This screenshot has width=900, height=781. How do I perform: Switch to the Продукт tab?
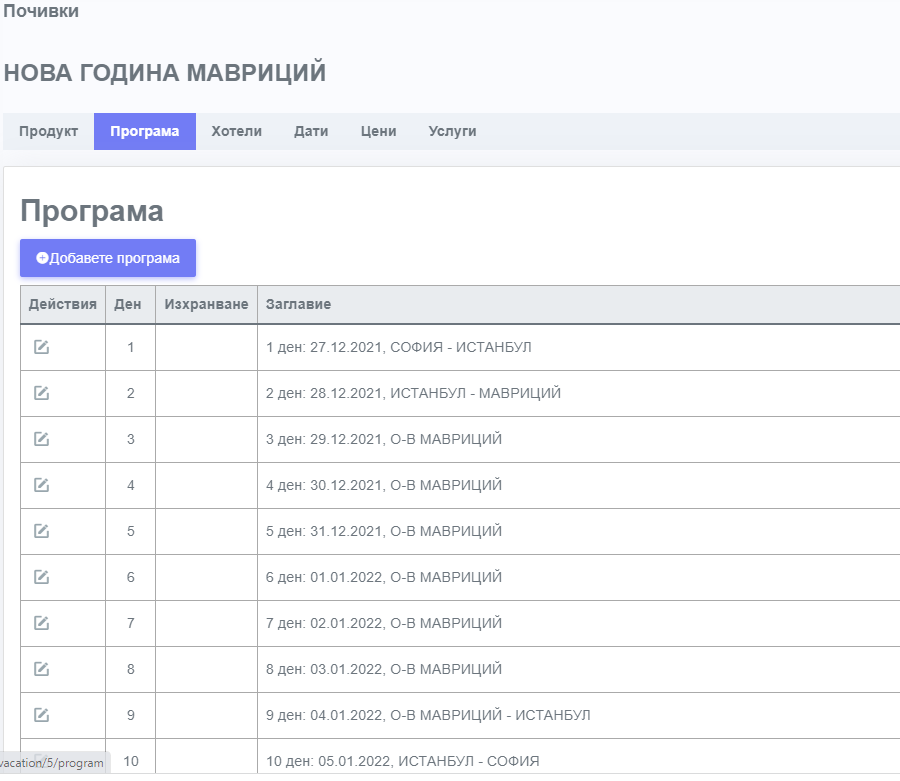48,131
